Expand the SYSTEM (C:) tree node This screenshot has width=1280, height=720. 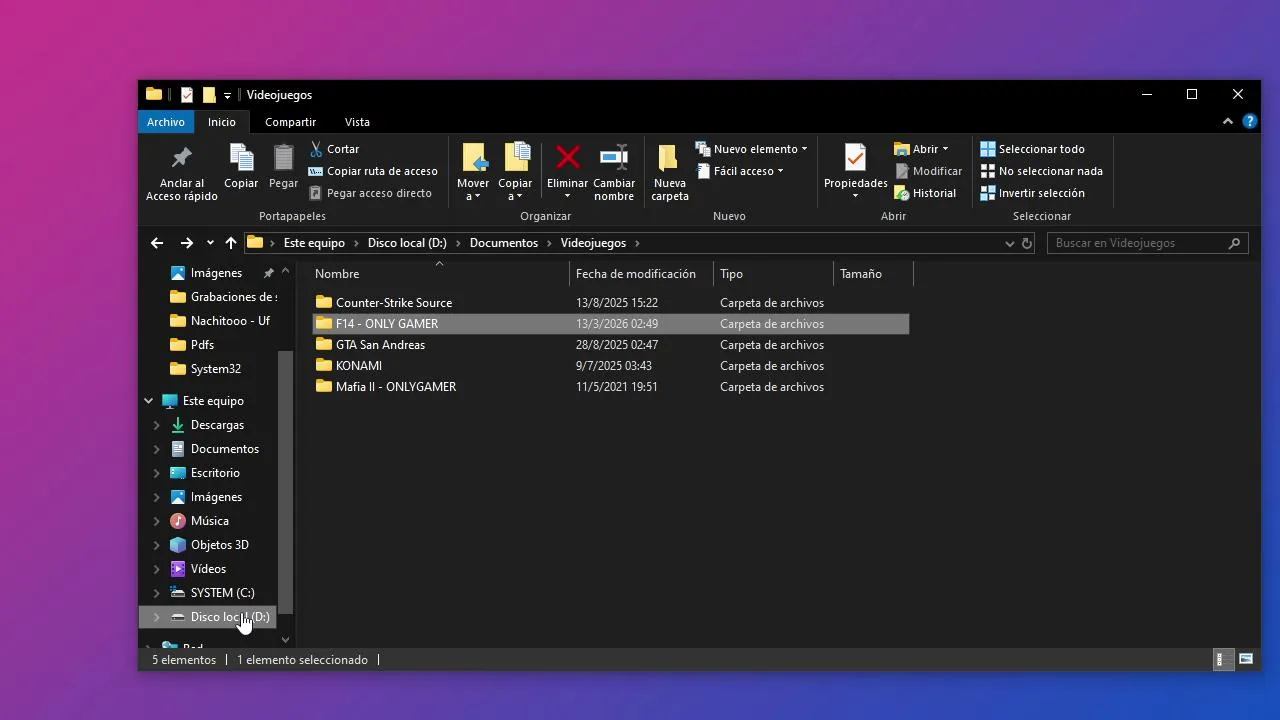click(157, 593)
